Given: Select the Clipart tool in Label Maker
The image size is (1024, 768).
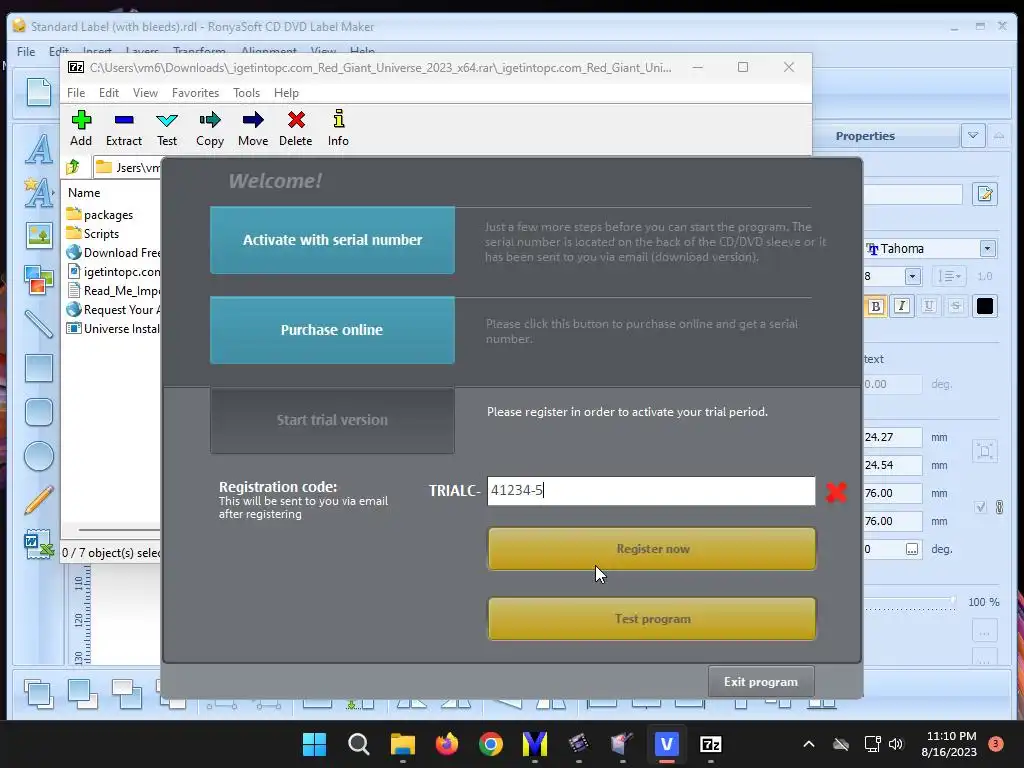Looking at the screenshot, I should point(39,280).
